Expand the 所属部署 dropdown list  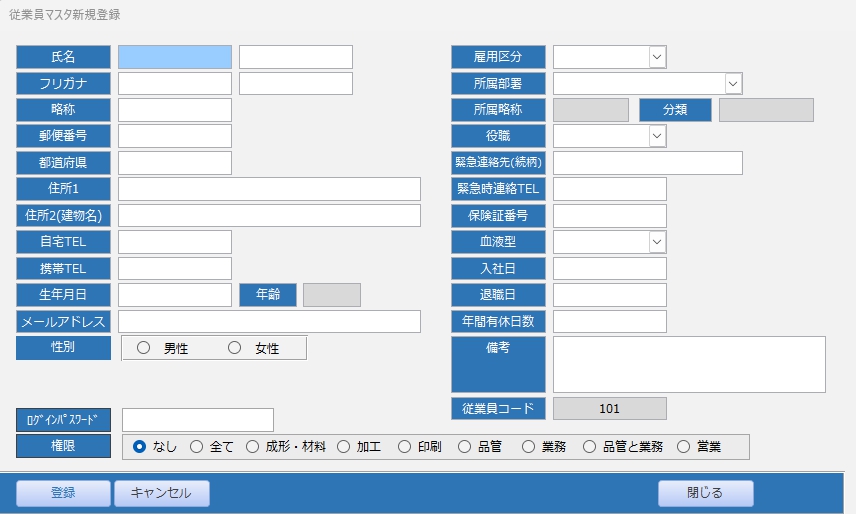(733, 84)
